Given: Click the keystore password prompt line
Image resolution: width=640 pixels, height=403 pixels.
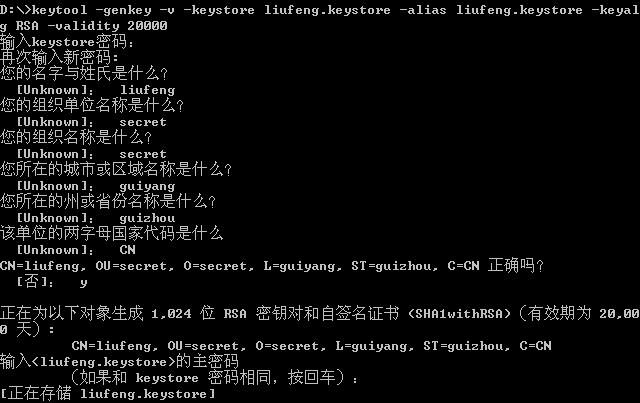Looking at the screenshot, I should 67,42.
